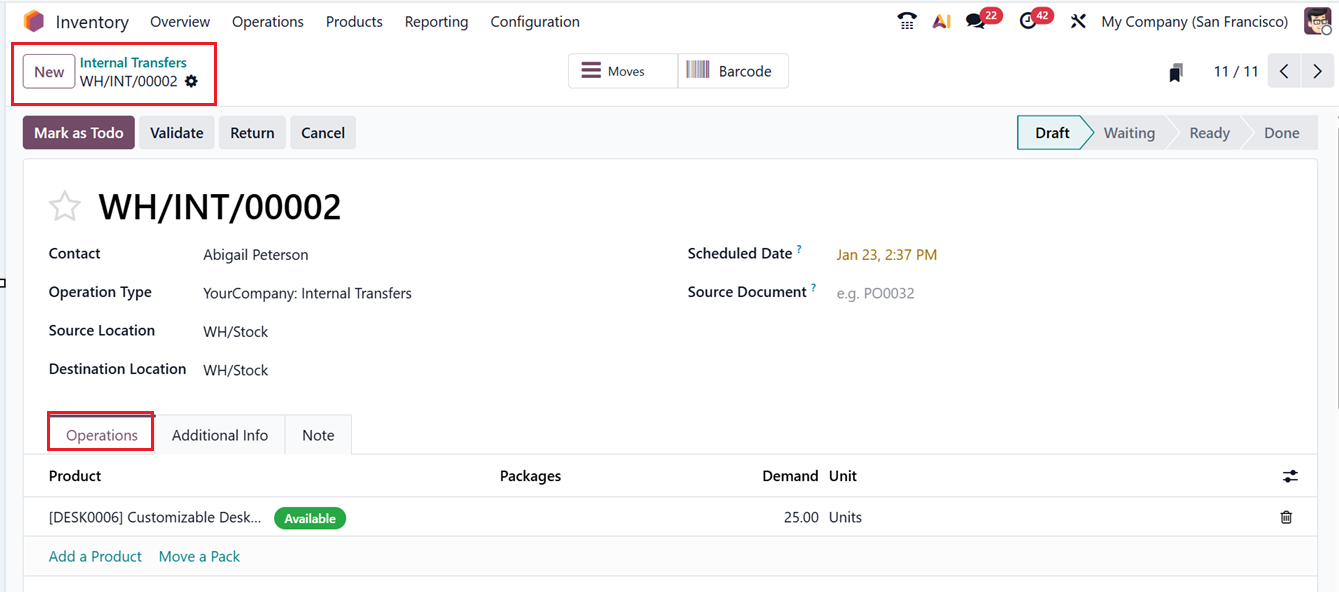Toggle optional columns in Operations list
This screenshot has width=1339, height=592.
[1290, 476]
